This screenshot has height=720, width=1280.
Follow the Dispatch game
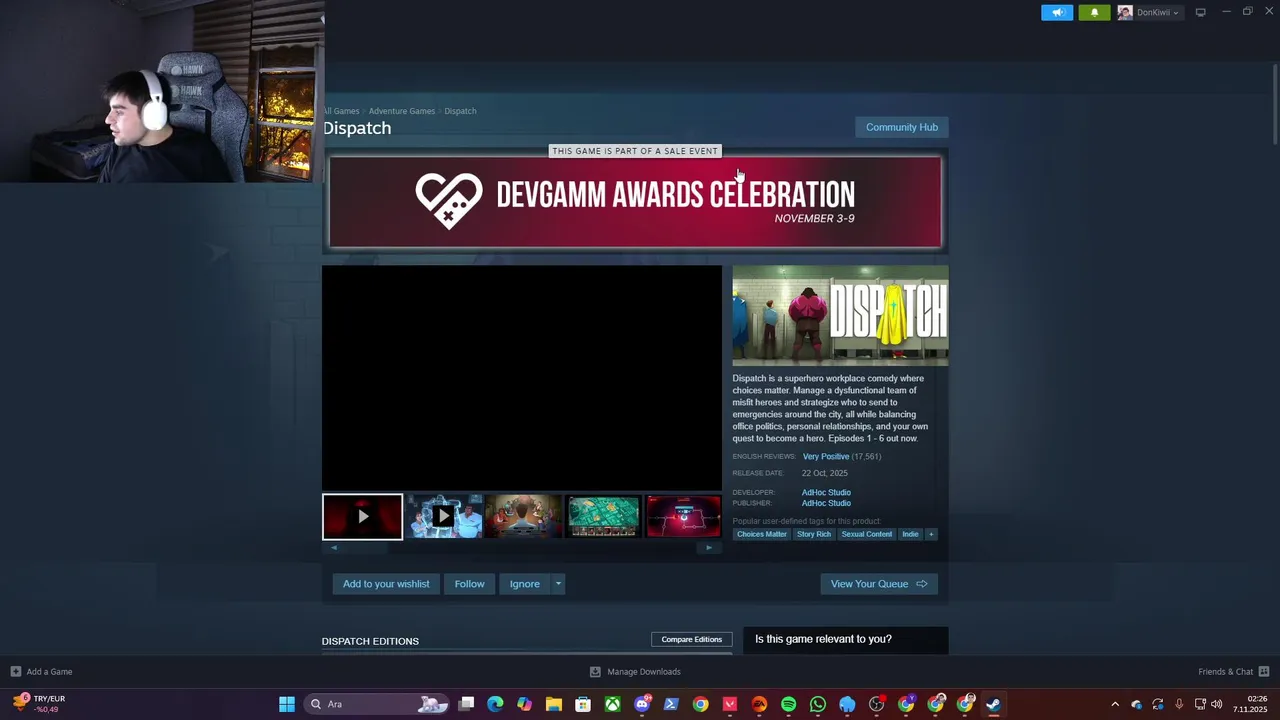[x=469, y=584]
